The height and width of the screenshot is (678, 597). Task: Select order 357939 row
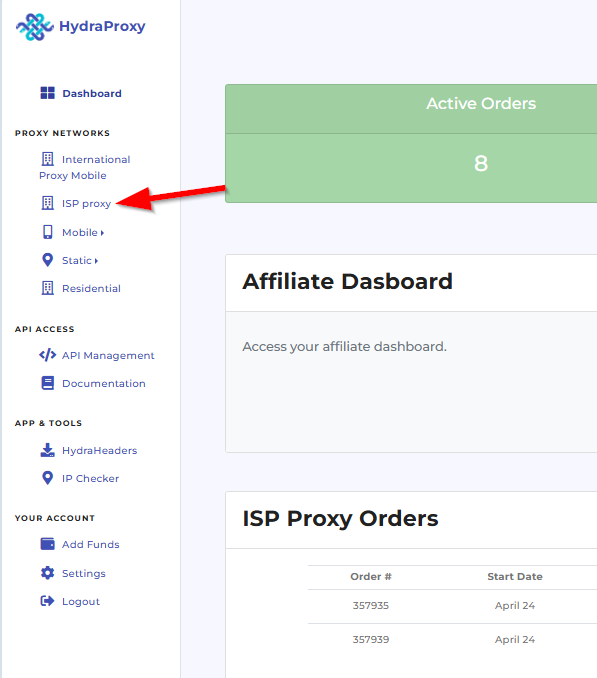(x=452, y=640)
